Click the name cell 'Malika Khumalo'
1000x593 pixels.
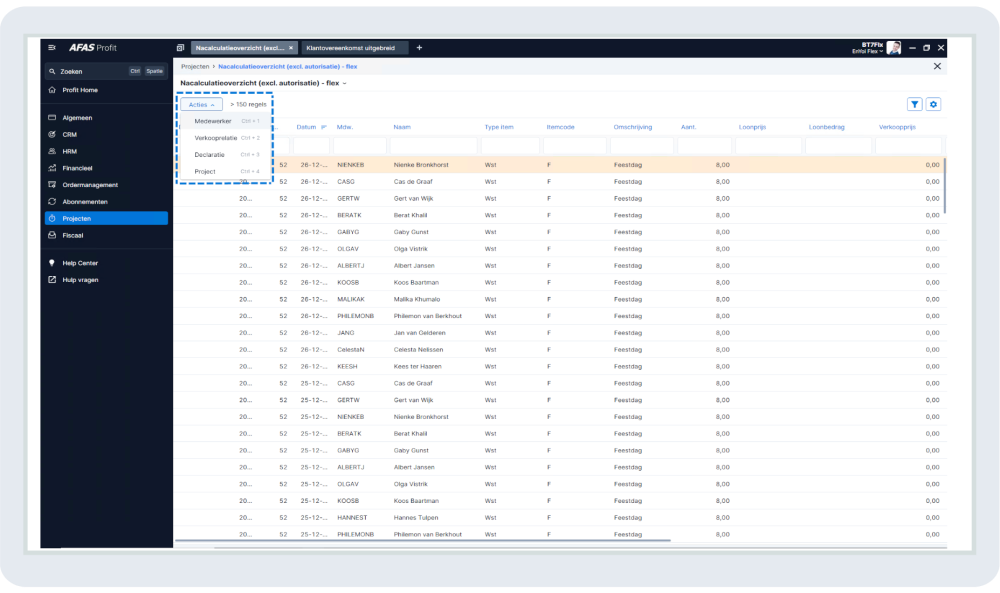point(416,300)
